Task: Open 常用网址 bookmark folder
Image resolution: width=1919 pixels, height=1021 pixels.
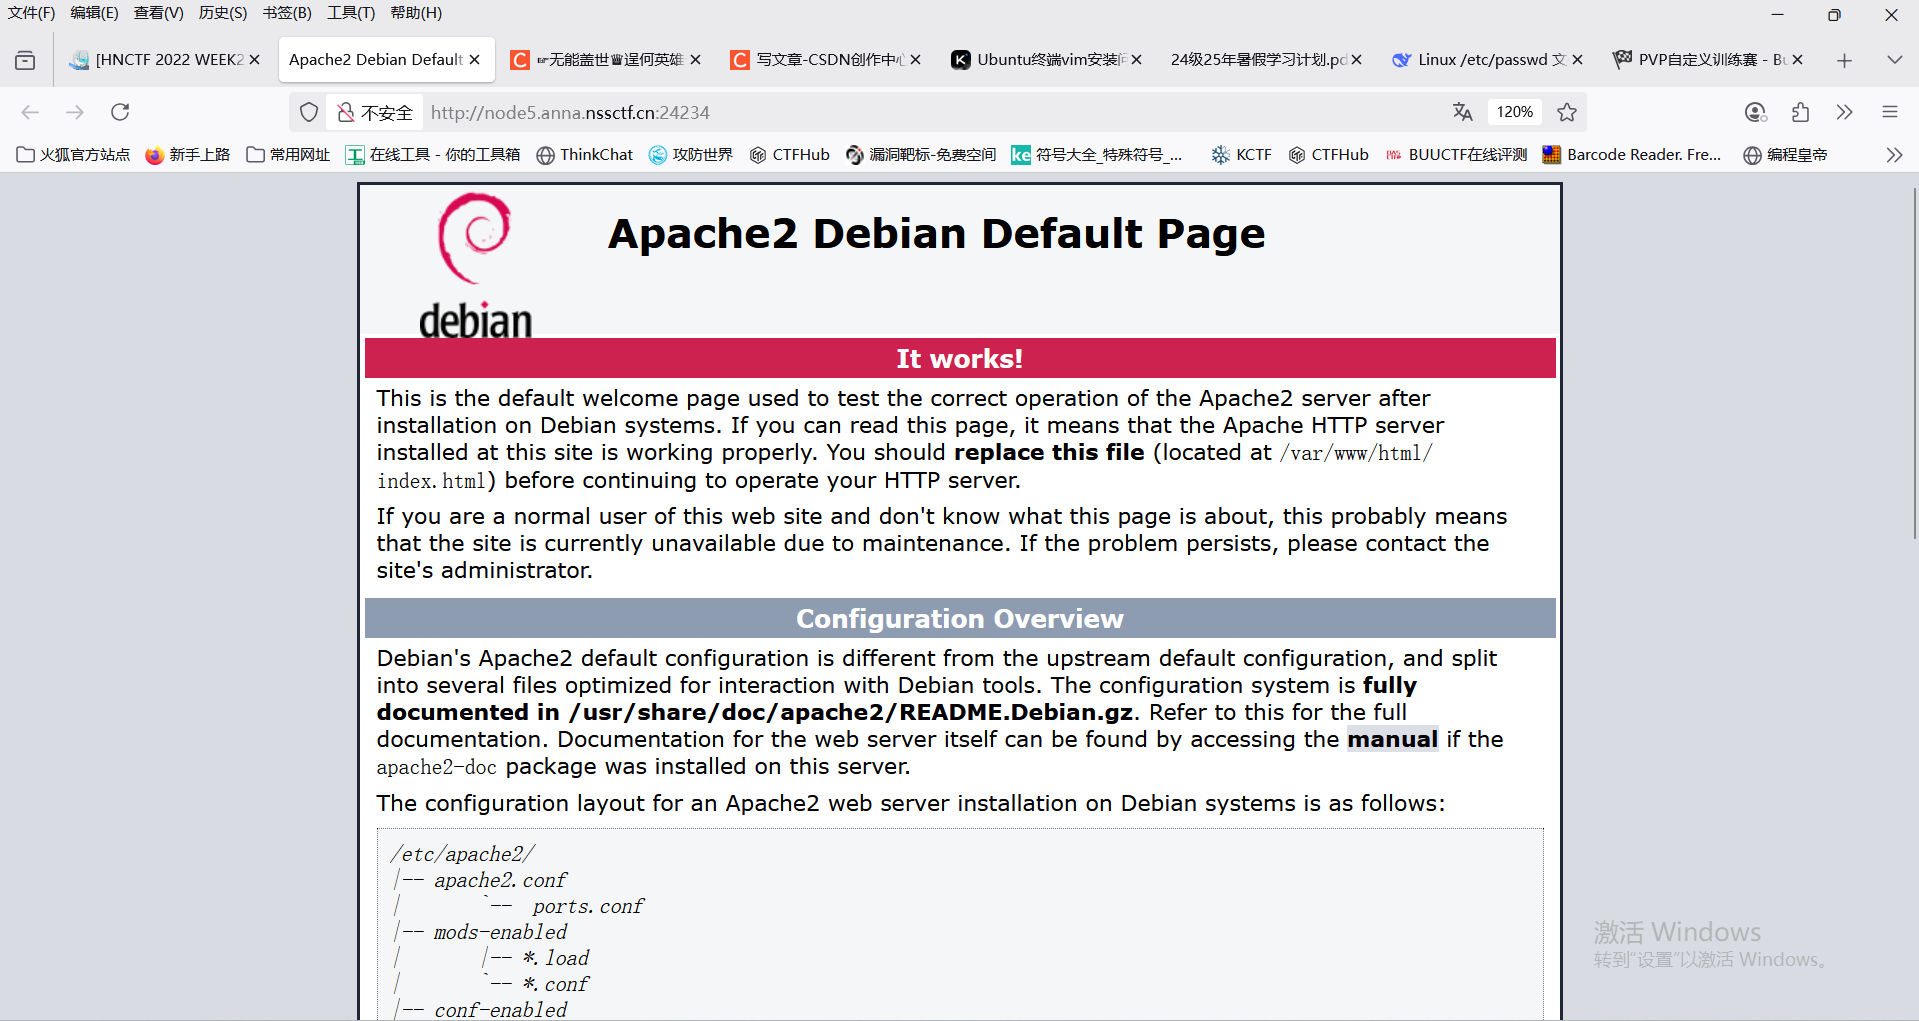Action: (288, 155)
